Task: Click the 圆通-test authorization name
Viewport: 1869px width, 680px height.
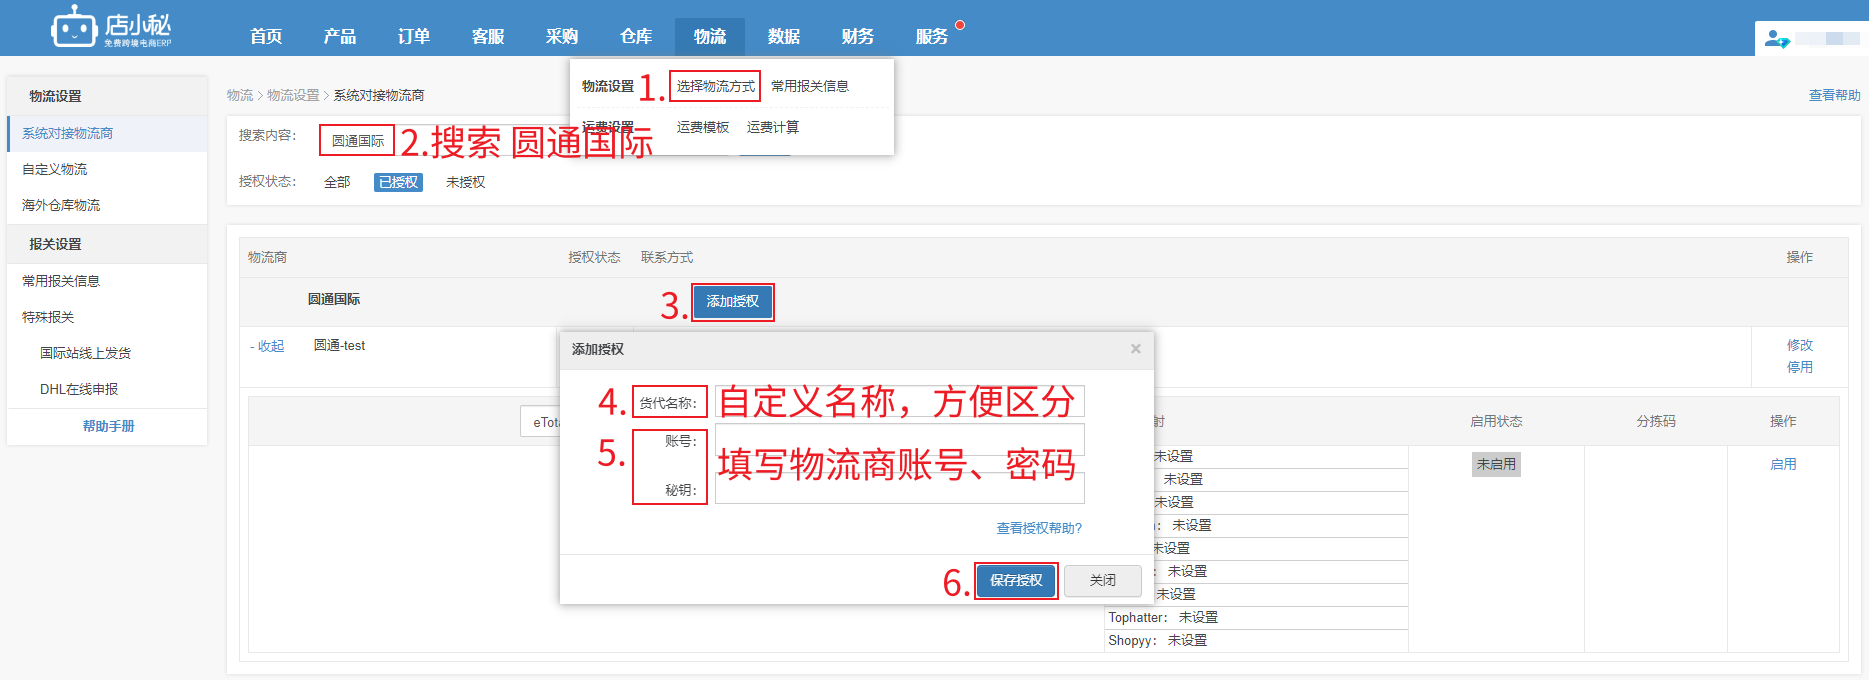Action: tap(340, 345)
